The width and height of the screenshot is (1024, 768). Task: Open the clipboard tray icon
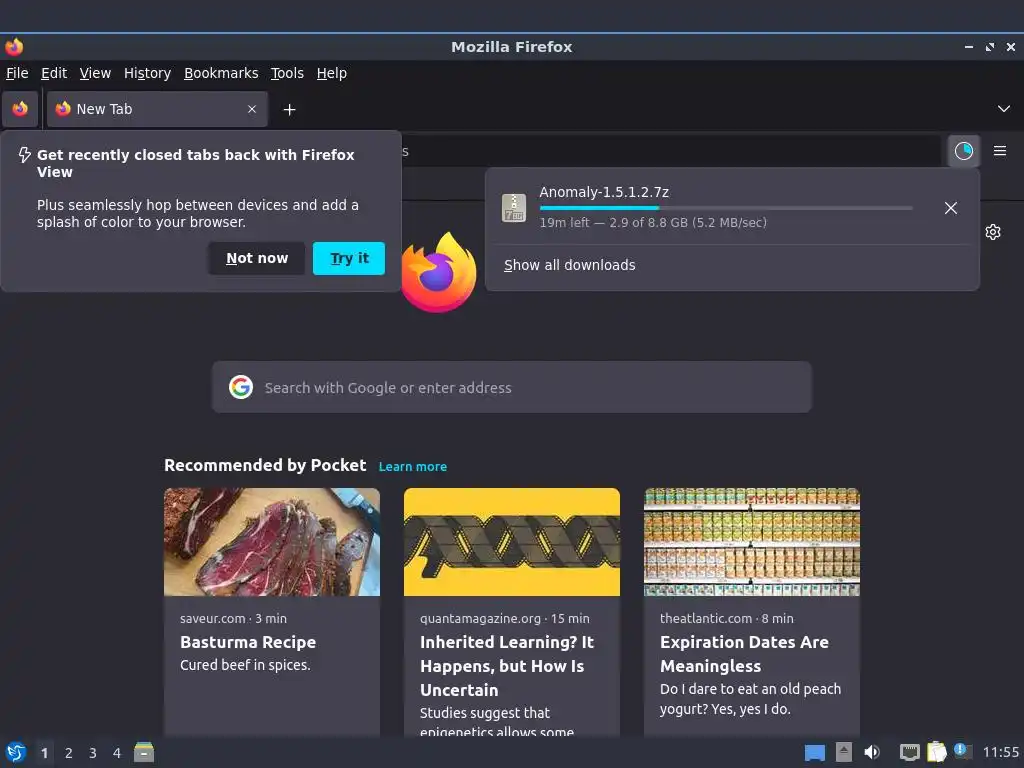point(936,752)
